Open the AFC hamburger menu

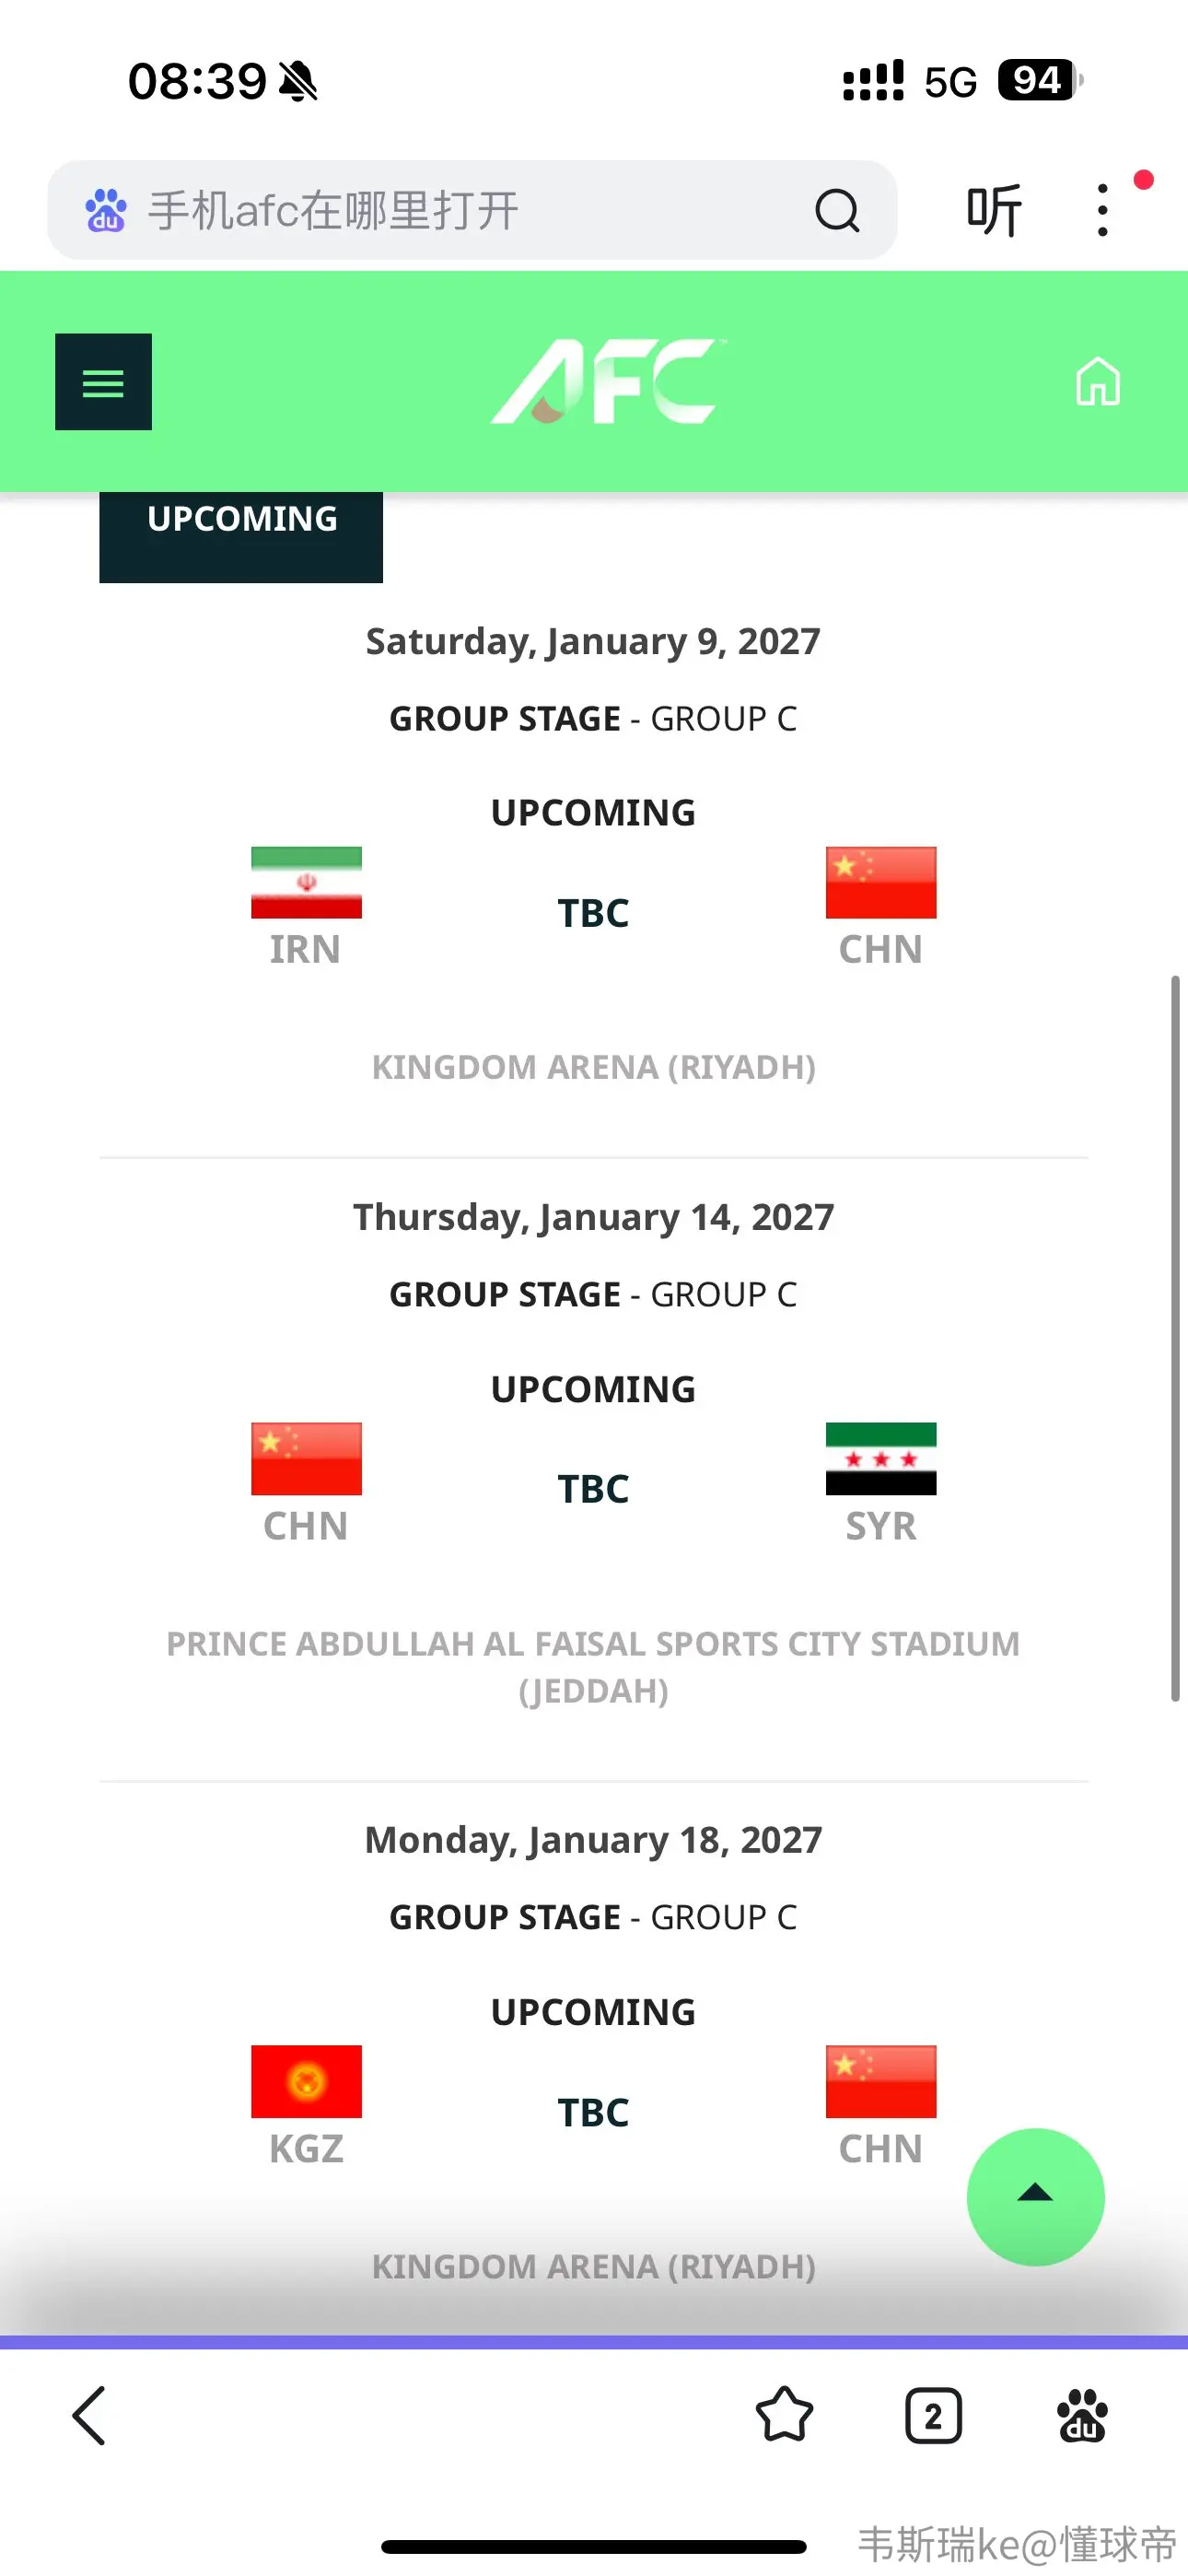(x=103, y=382)
